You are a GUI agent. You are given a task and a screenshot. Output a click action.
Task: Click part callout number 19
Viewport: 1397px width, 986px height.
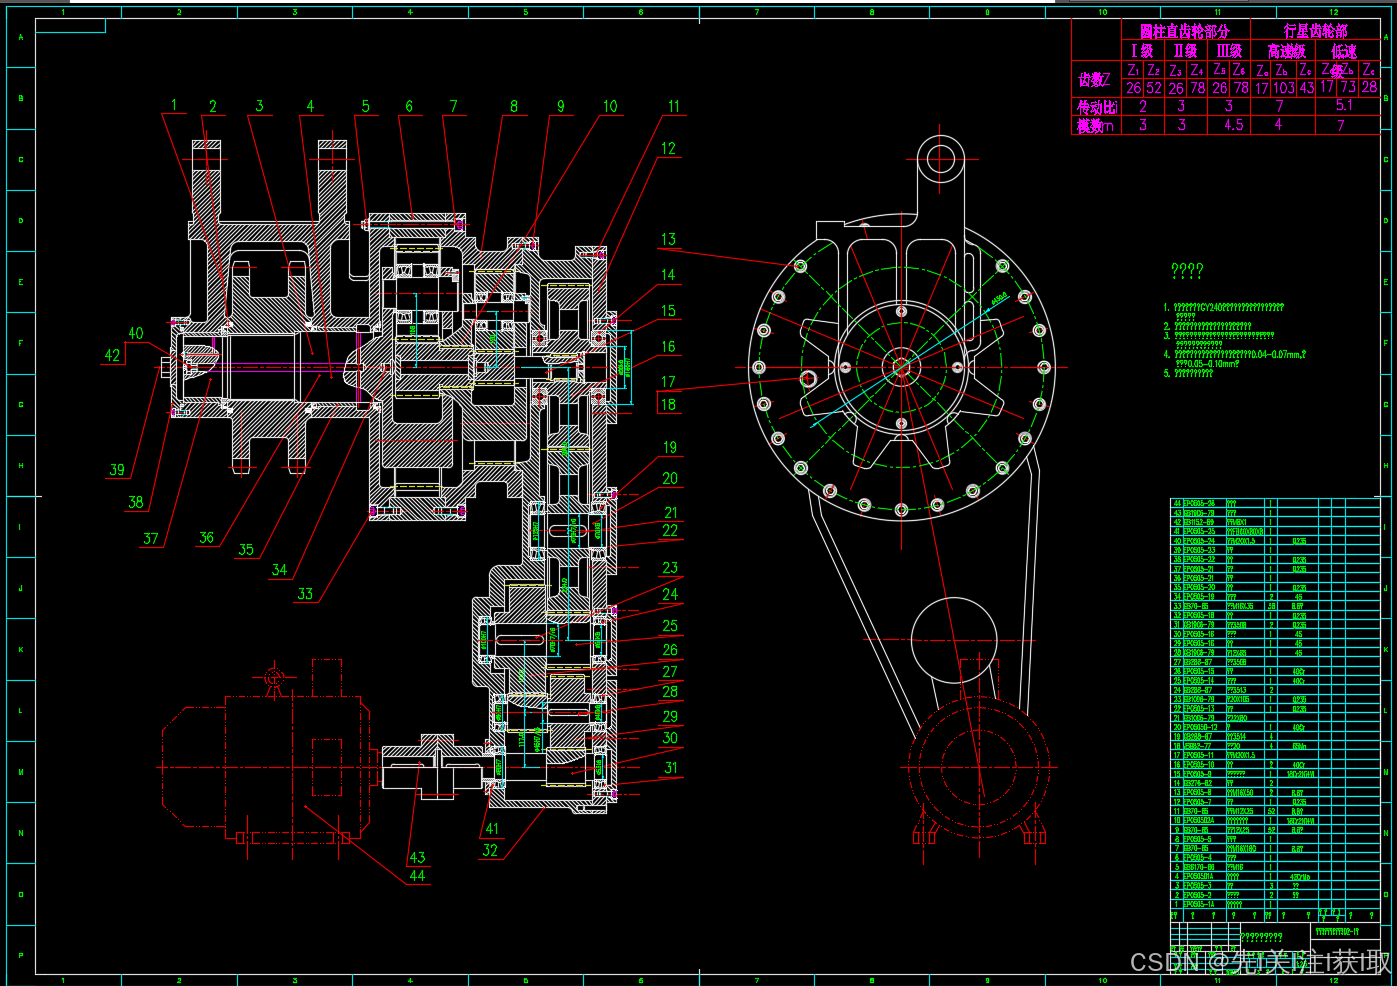670,448
